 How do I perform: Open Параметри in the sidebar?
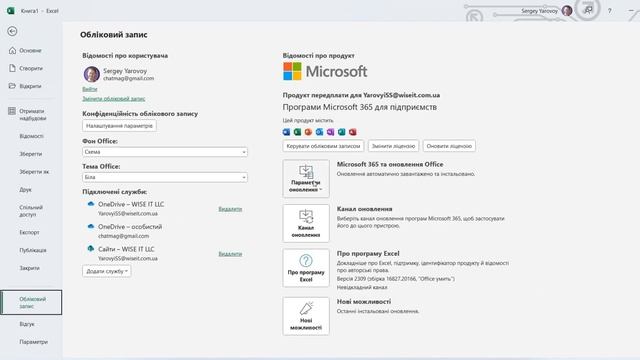coord(33,342)
